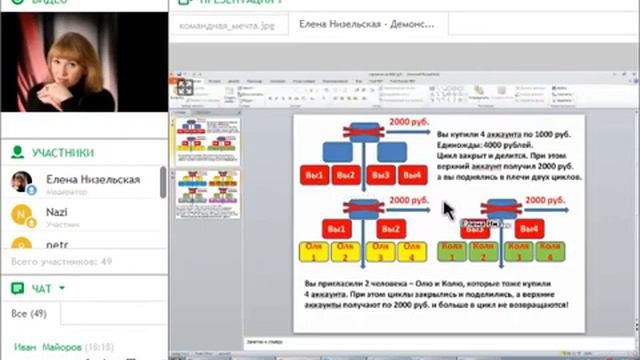Image resolution: width=640 pixels, height=360 pixels.
Task: Open the Вставка ribbon tab
Action: [215, 82]
